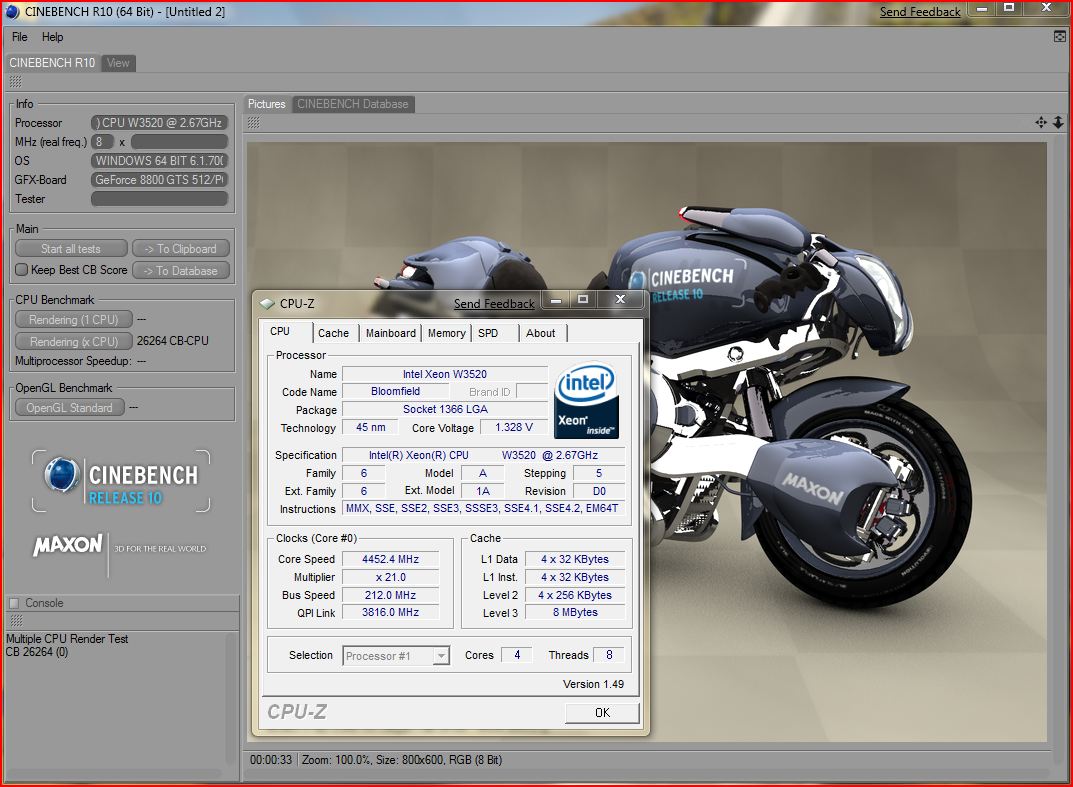Click Send Feedback link in CPU-Z title bar

pos(494,304)
